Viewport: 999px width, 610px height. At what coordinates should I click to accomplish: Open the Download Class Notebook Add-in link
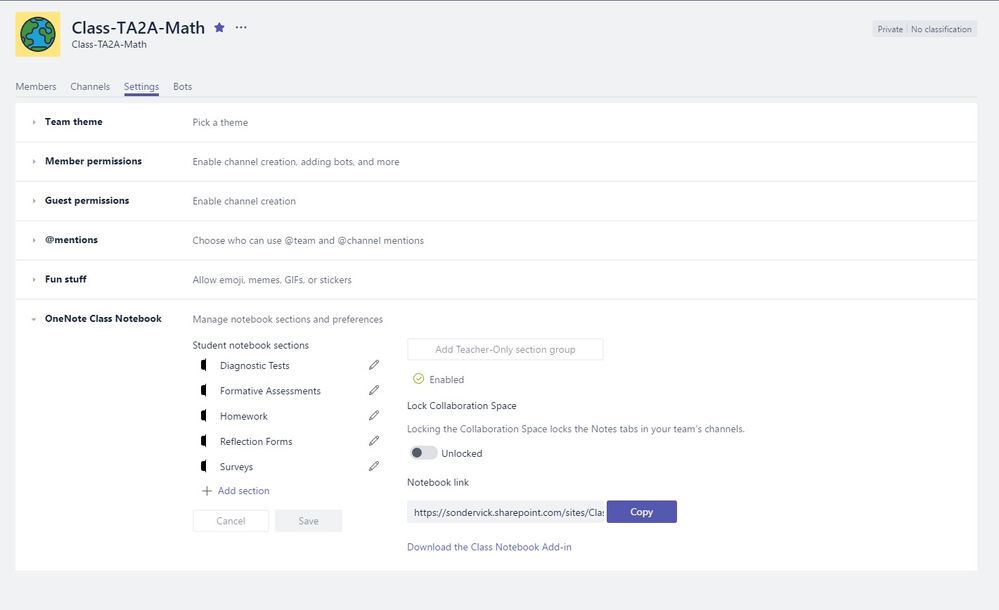click(x=489, y=547)
